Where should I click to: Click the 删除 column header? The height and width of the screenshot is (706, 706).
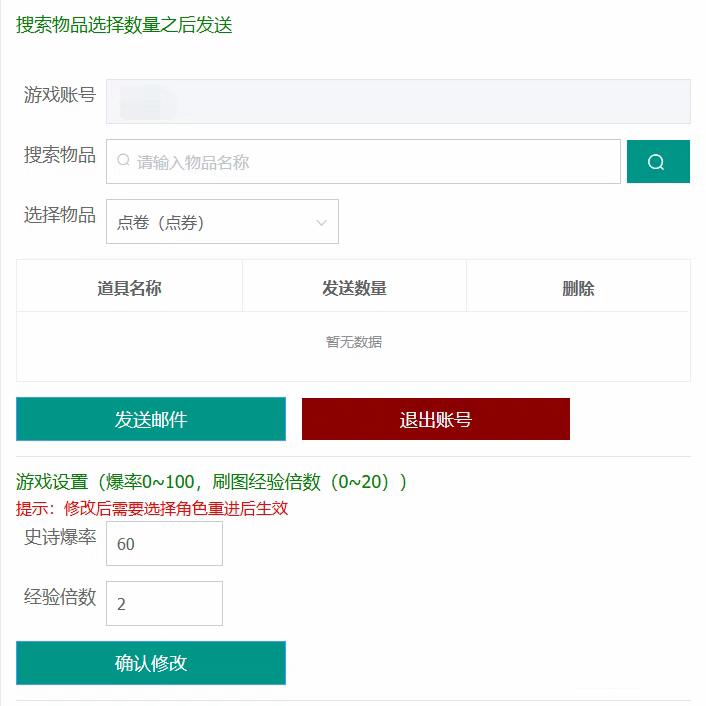(578, 288)
